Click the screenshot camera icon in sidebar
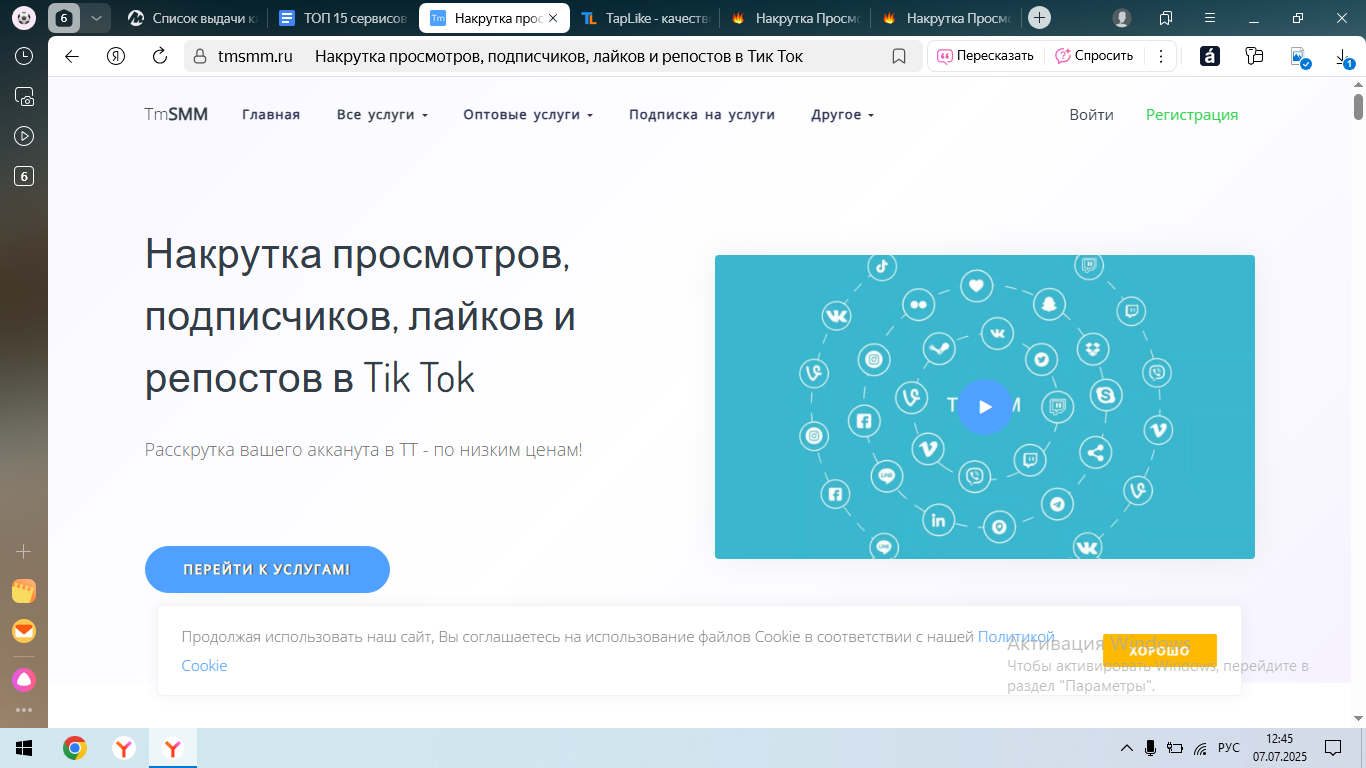 click(x=24, y=97)
